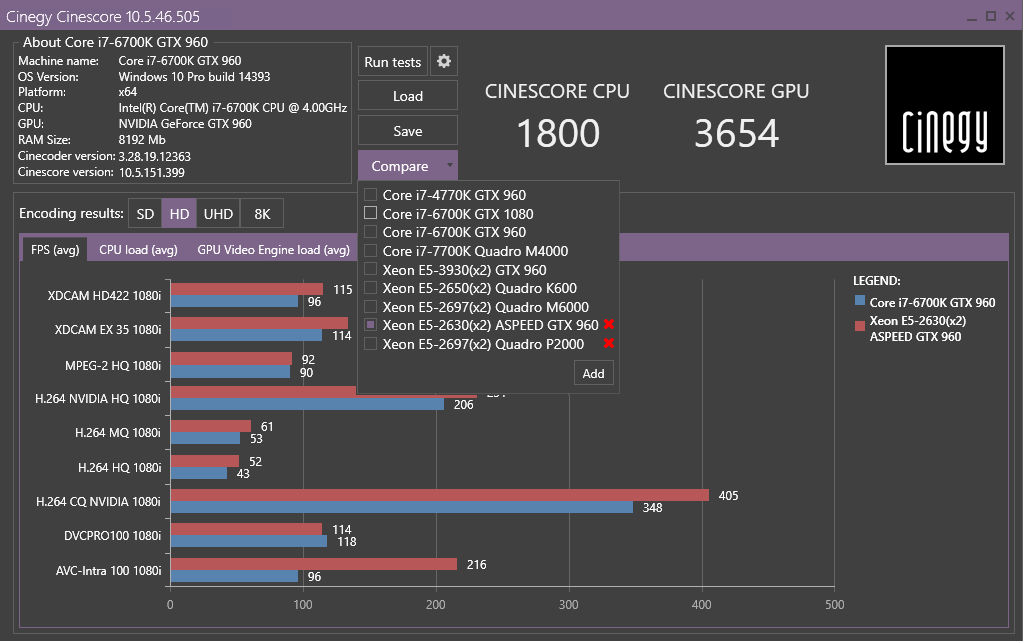1023x641 pixels.
Task: Select HD encoding results
Action: click(x=179, y=214)
